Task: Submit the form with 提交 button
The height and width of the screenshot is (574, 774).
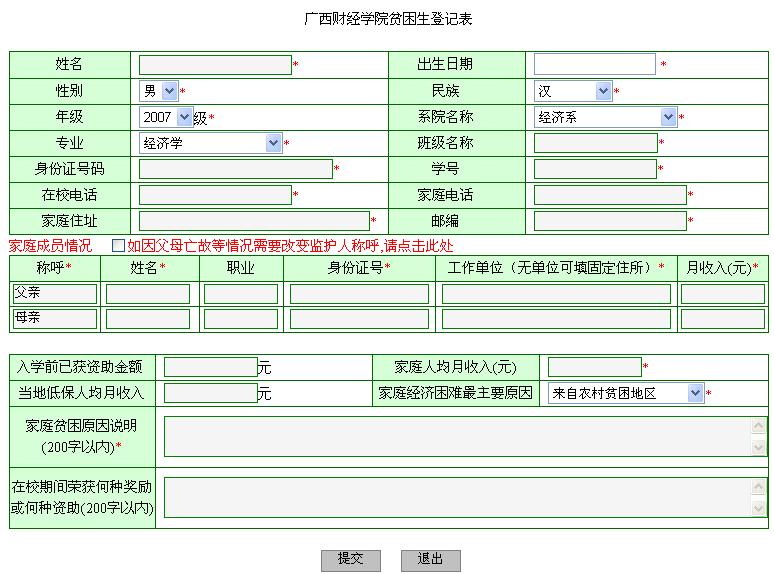Action: pos(350,560)
